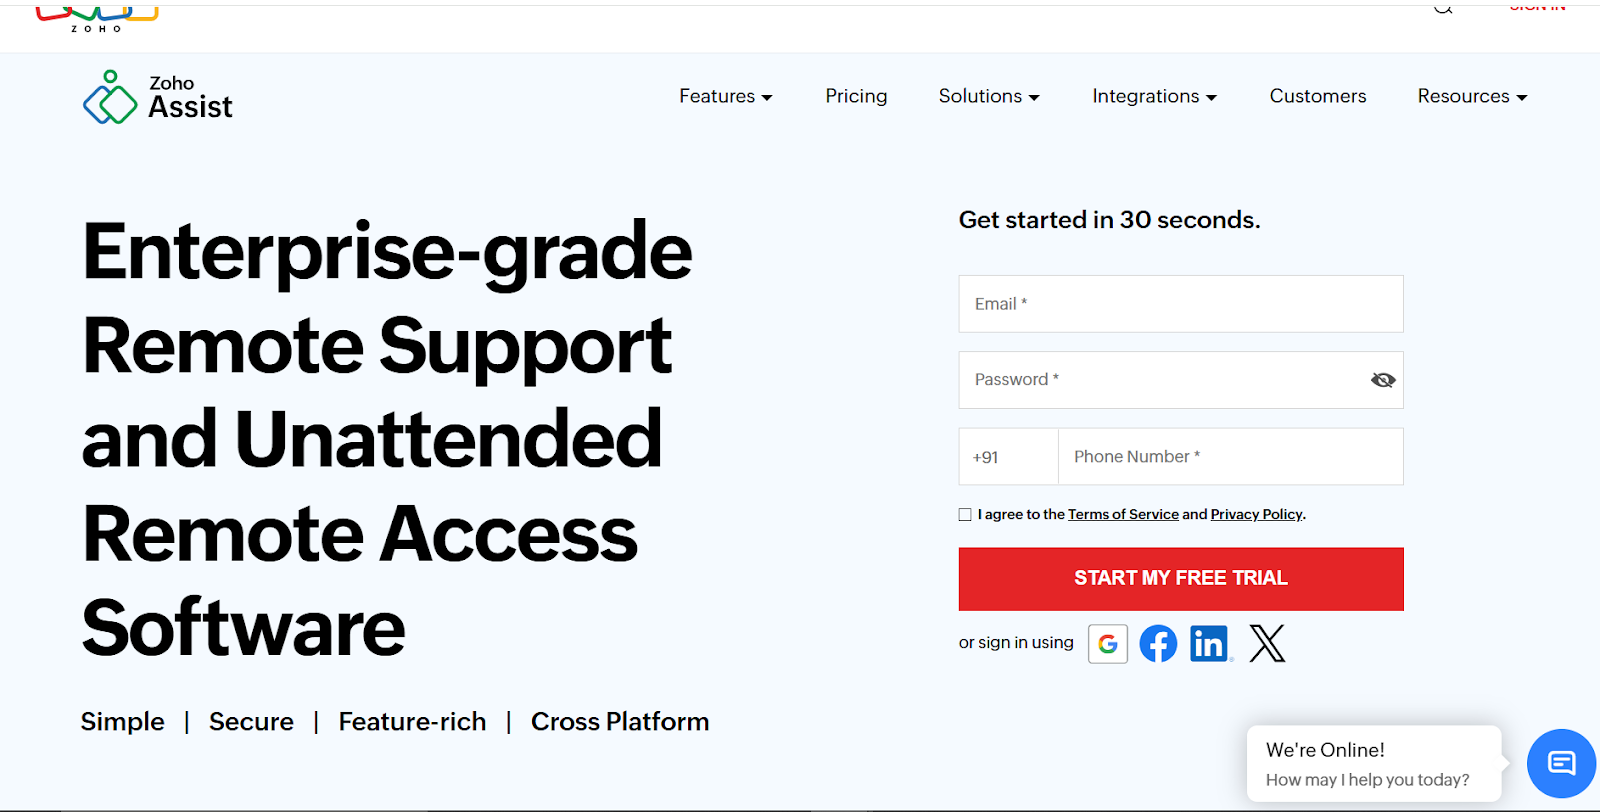Screen dimensions: 1600x812
Task: Open the Resources dropdown menu
Action: [1471, 97]
